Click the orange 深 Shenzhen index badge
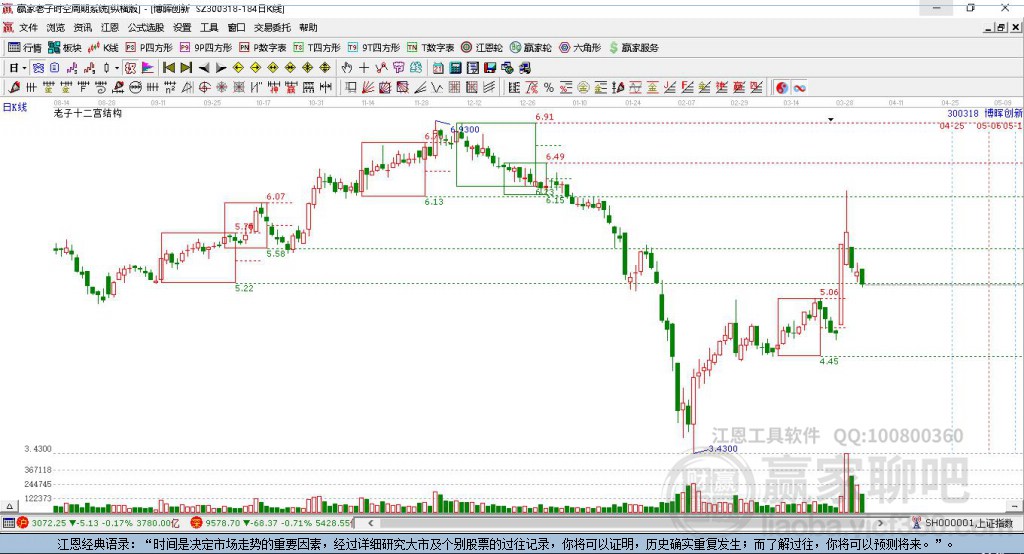Screen dimensions: 1024x554 click(x=195, y=523)
